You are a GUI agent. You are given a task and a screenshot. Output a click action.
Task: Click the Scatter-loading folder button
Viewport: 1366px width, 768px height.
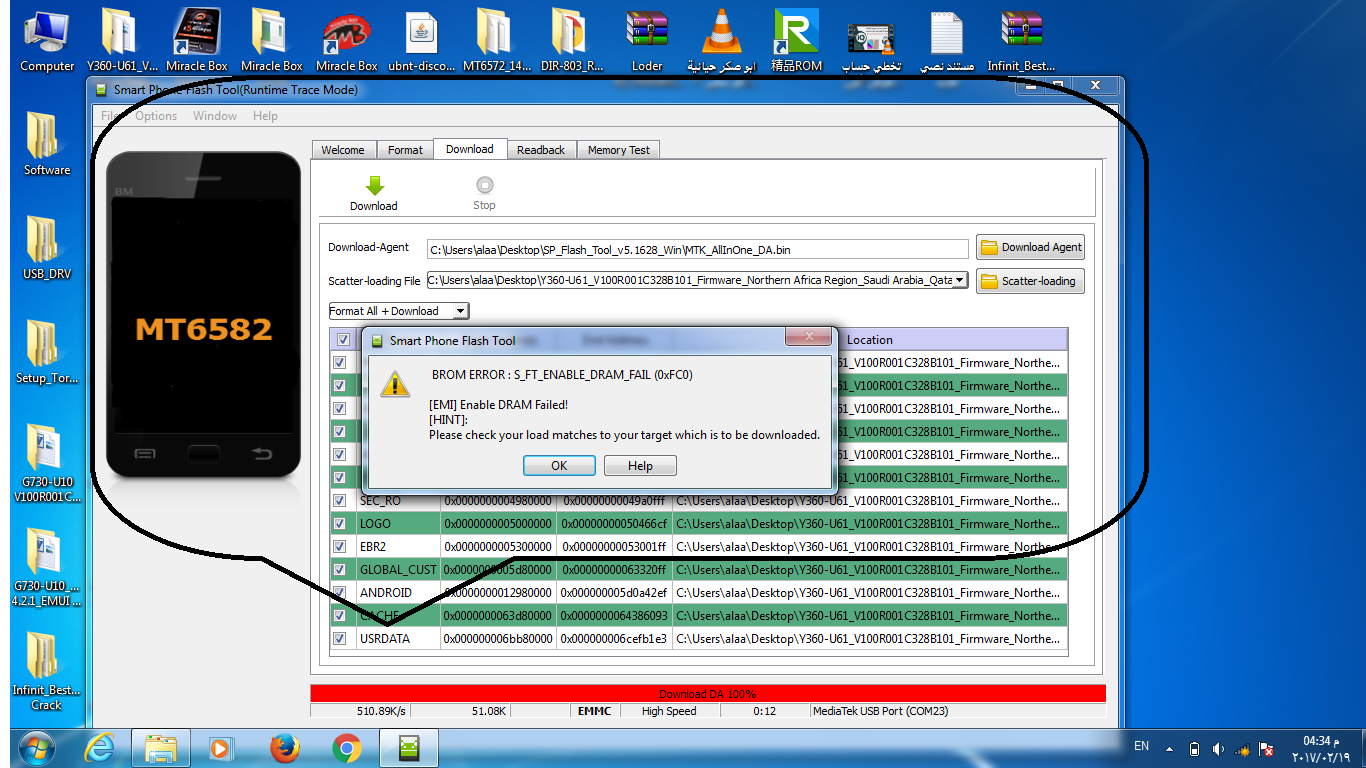pyautogui.click(x=1030, y=281)
